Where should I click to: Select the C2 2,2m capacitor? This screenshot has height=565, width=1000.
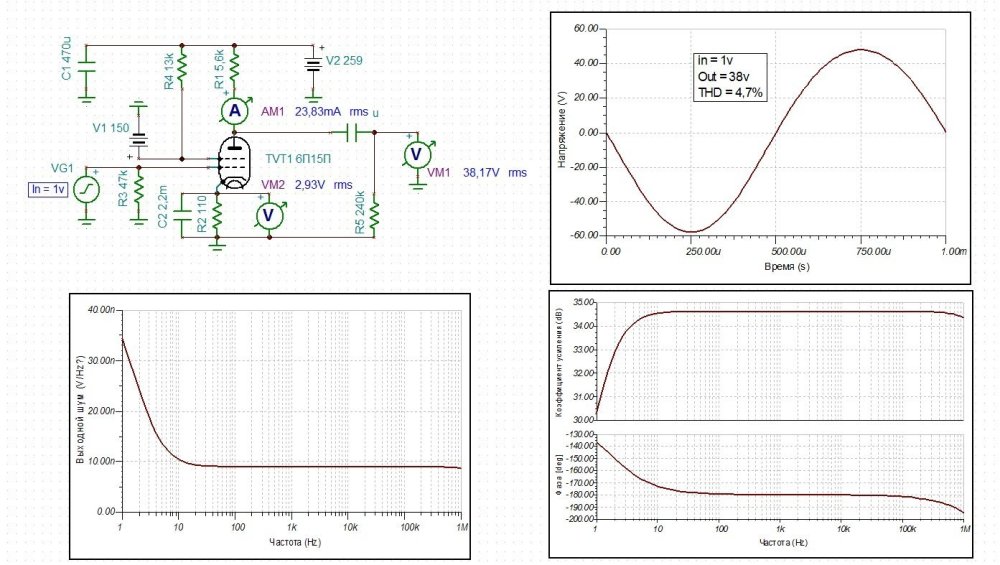click(x=183, y=213)
